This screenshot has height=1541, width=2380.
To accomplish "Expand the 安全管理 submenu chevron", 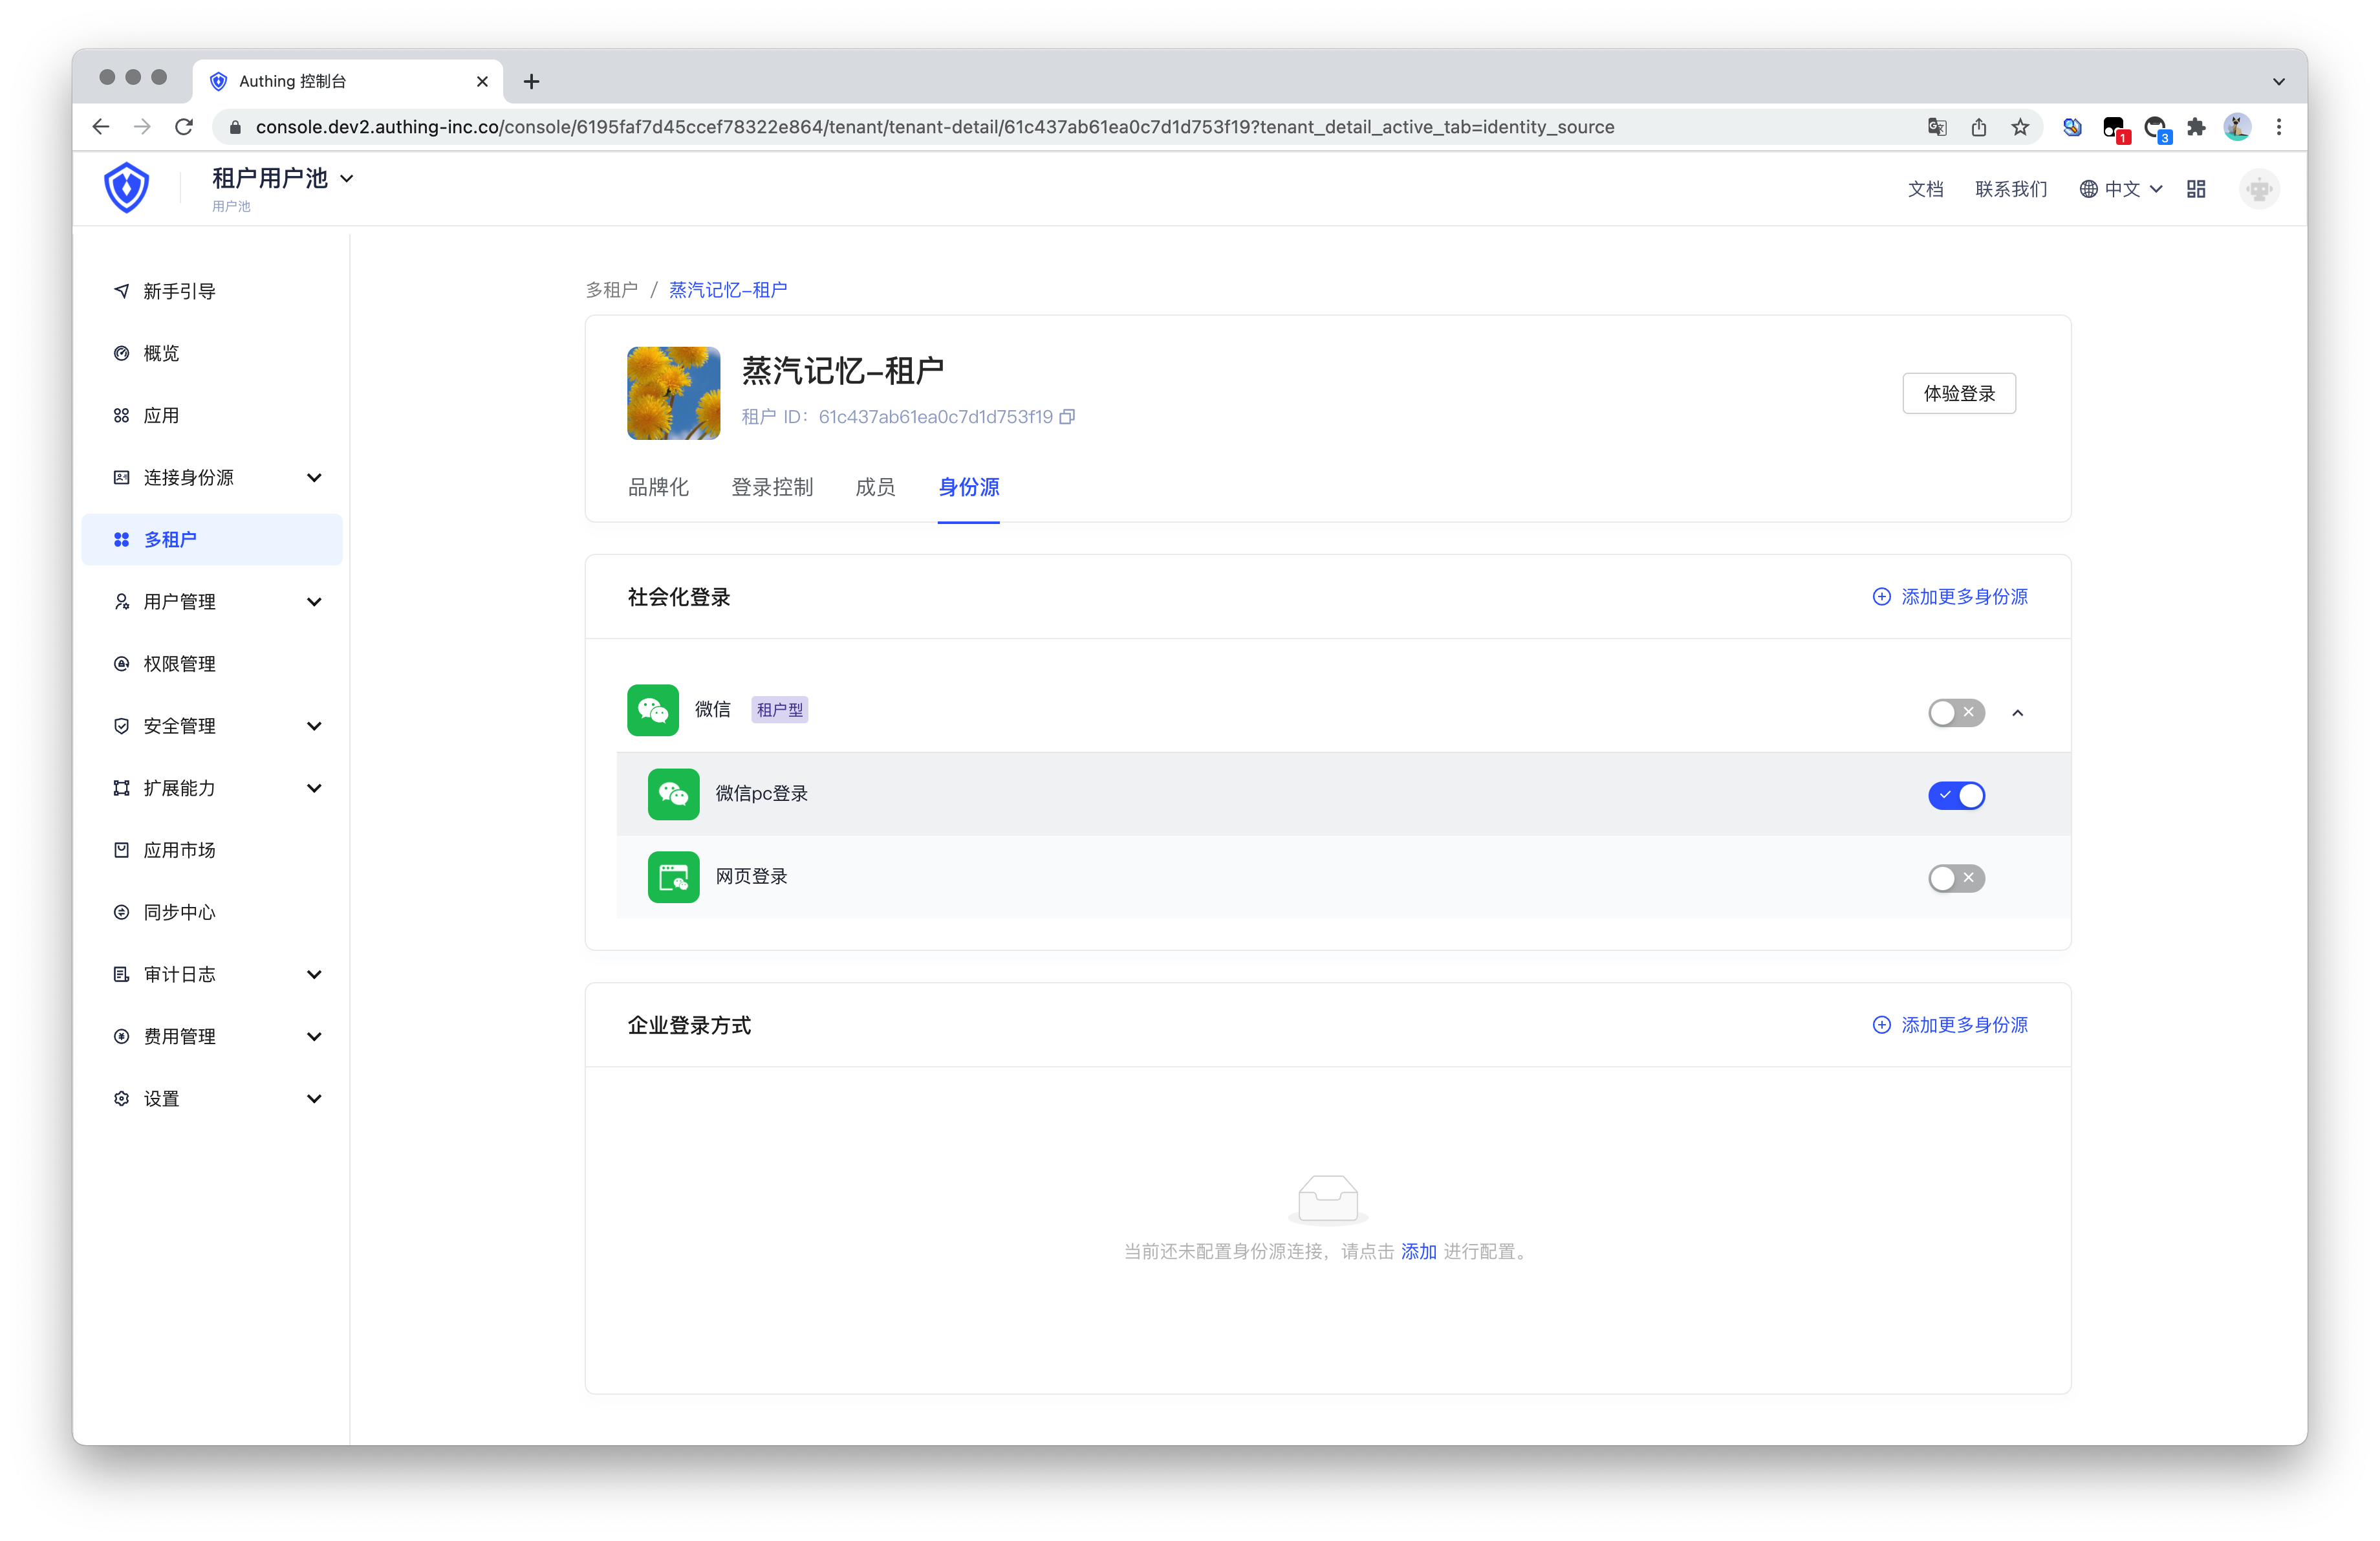I will 314,726.
